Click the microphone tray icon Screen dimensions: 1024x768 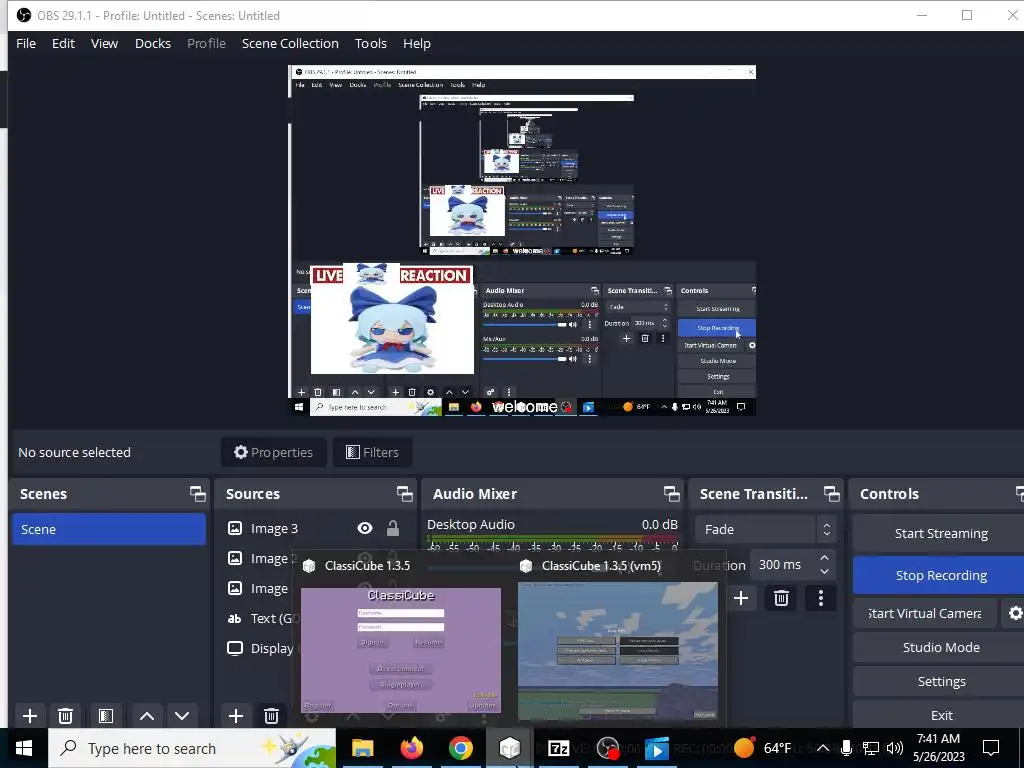coord(846,748)
